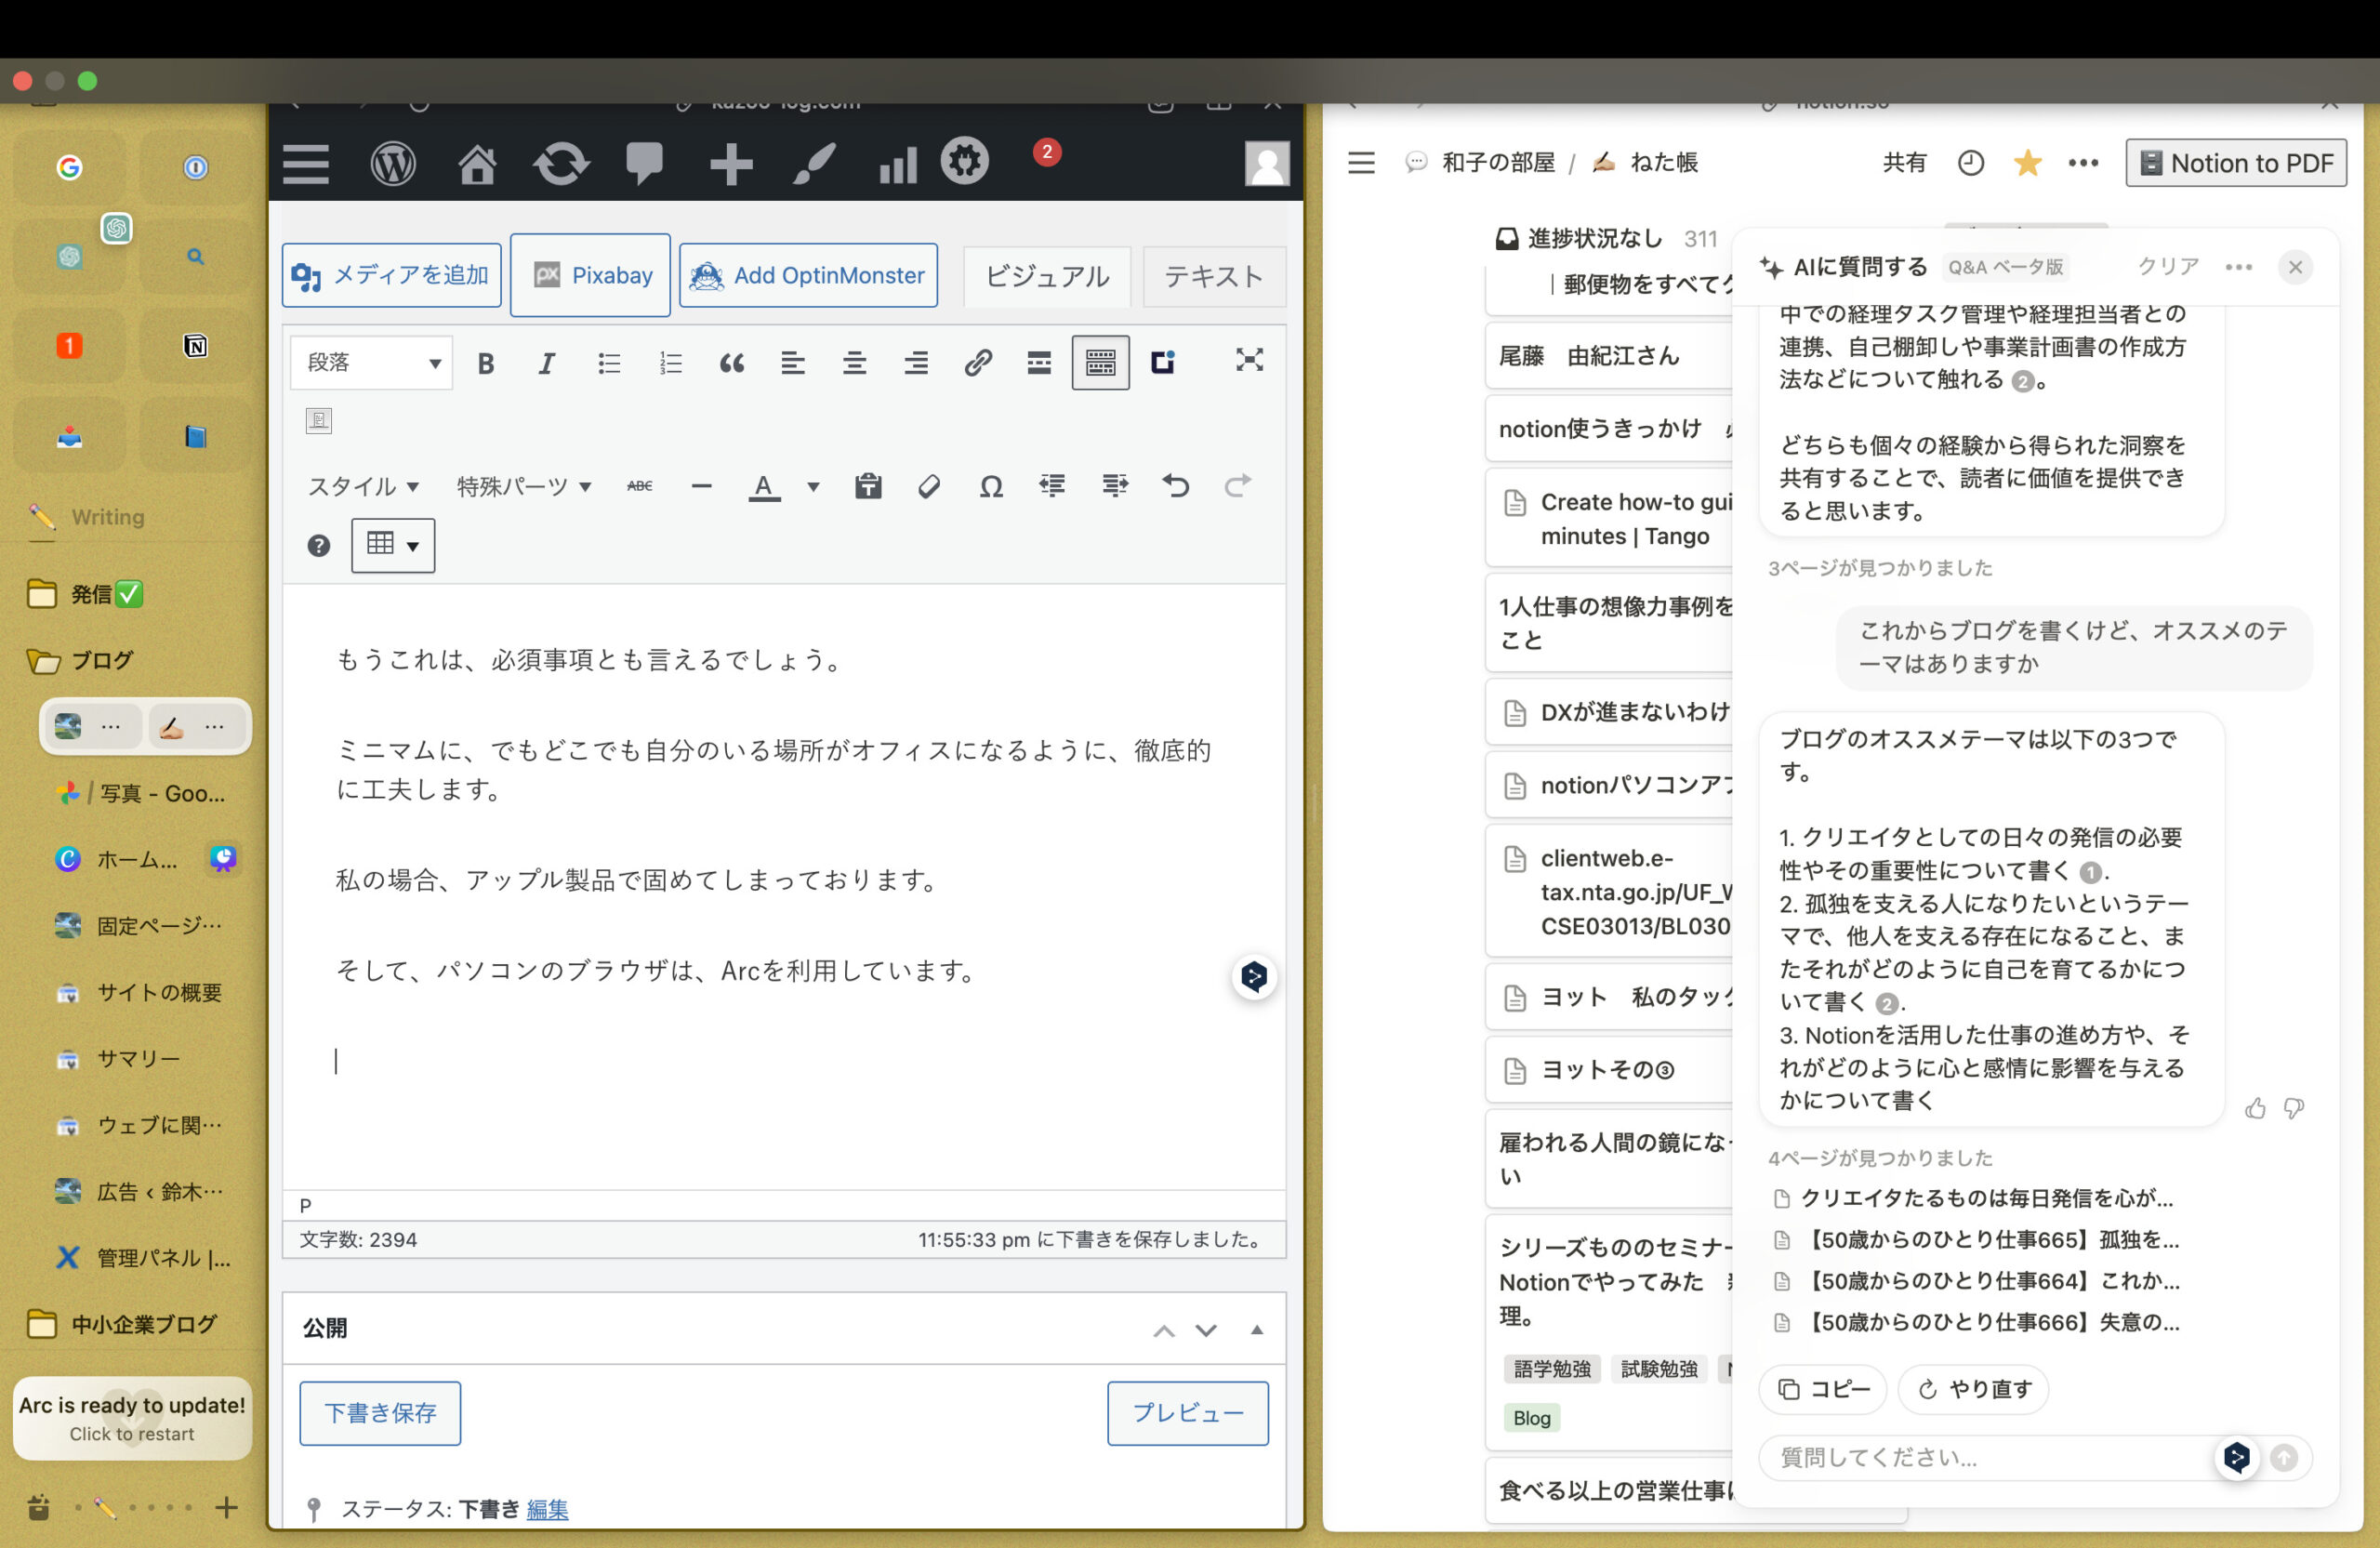This screenshot has width=2380, height=1548.
Task: Open the text color picker arrow
Action: pos(813,487)
